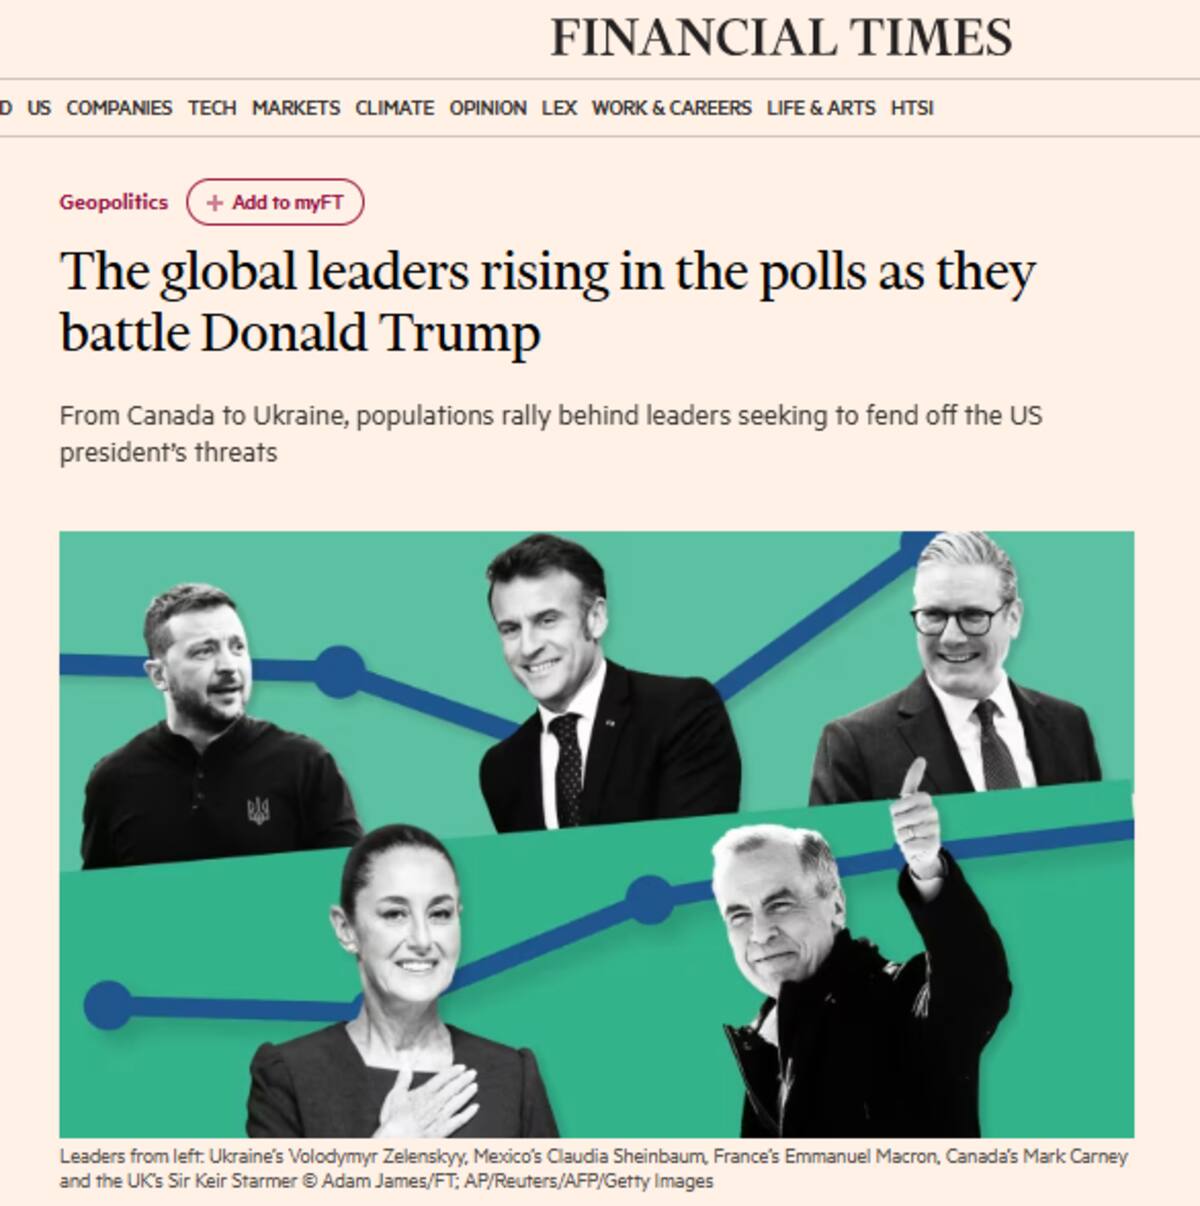Open the US news section
Screen dimensions: 1200x1206
(x=40, y=107)
